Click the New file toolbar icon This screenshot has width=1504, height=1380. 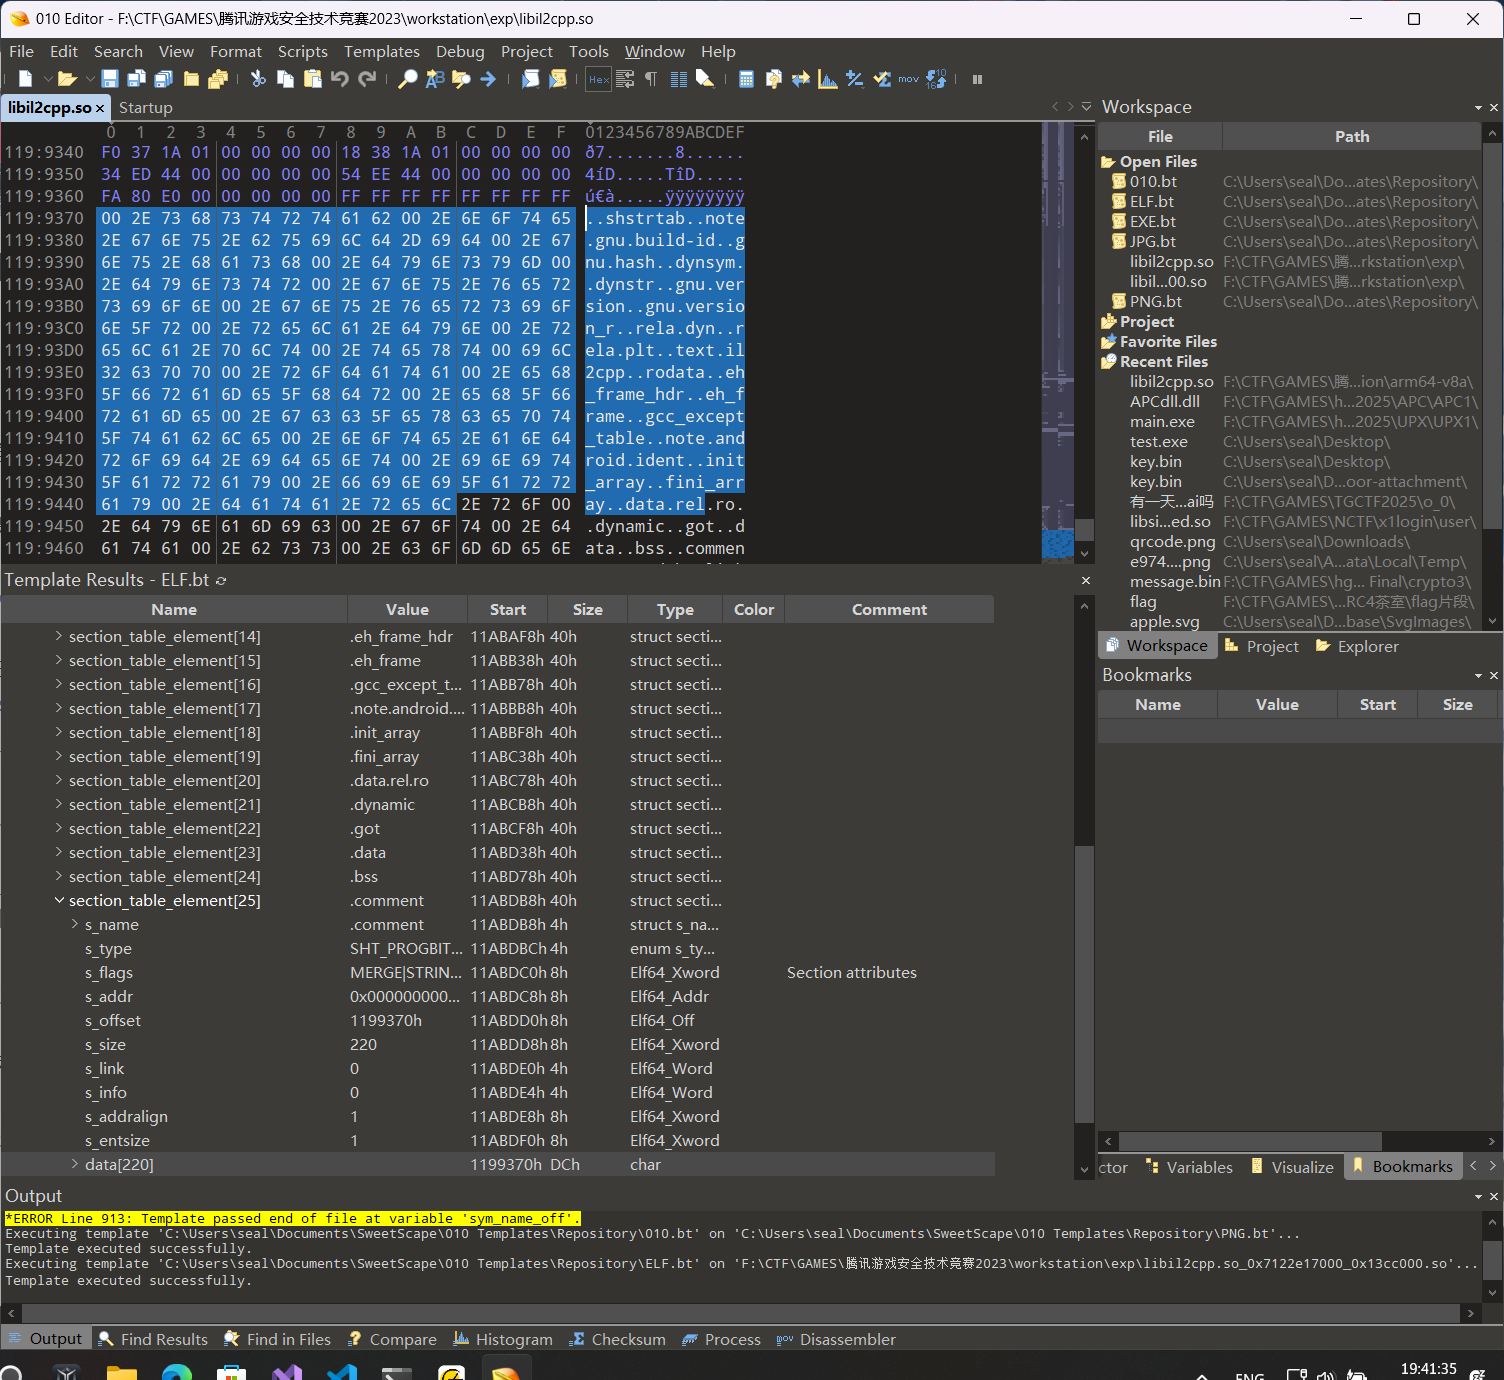click(26, 79)
